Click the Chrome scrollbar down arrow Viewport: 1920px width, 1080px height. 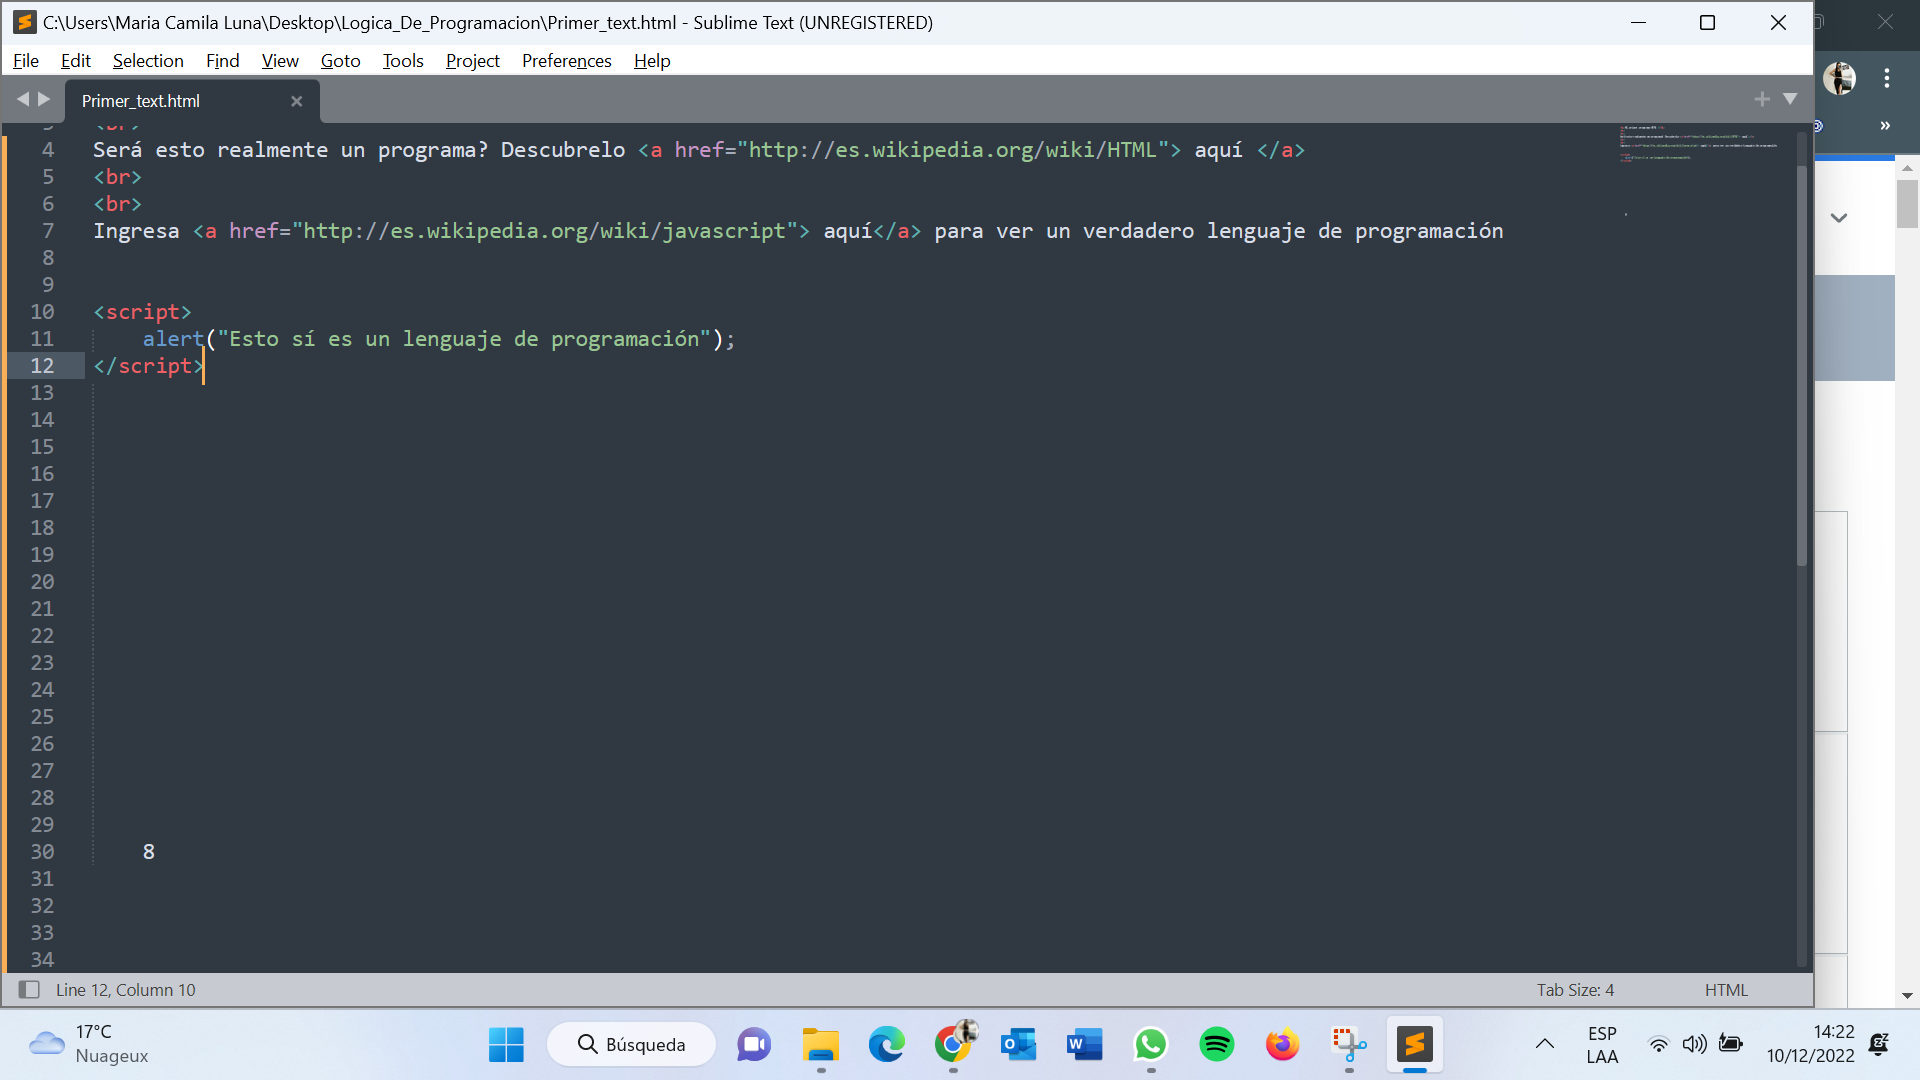(x=1907, y=996)
